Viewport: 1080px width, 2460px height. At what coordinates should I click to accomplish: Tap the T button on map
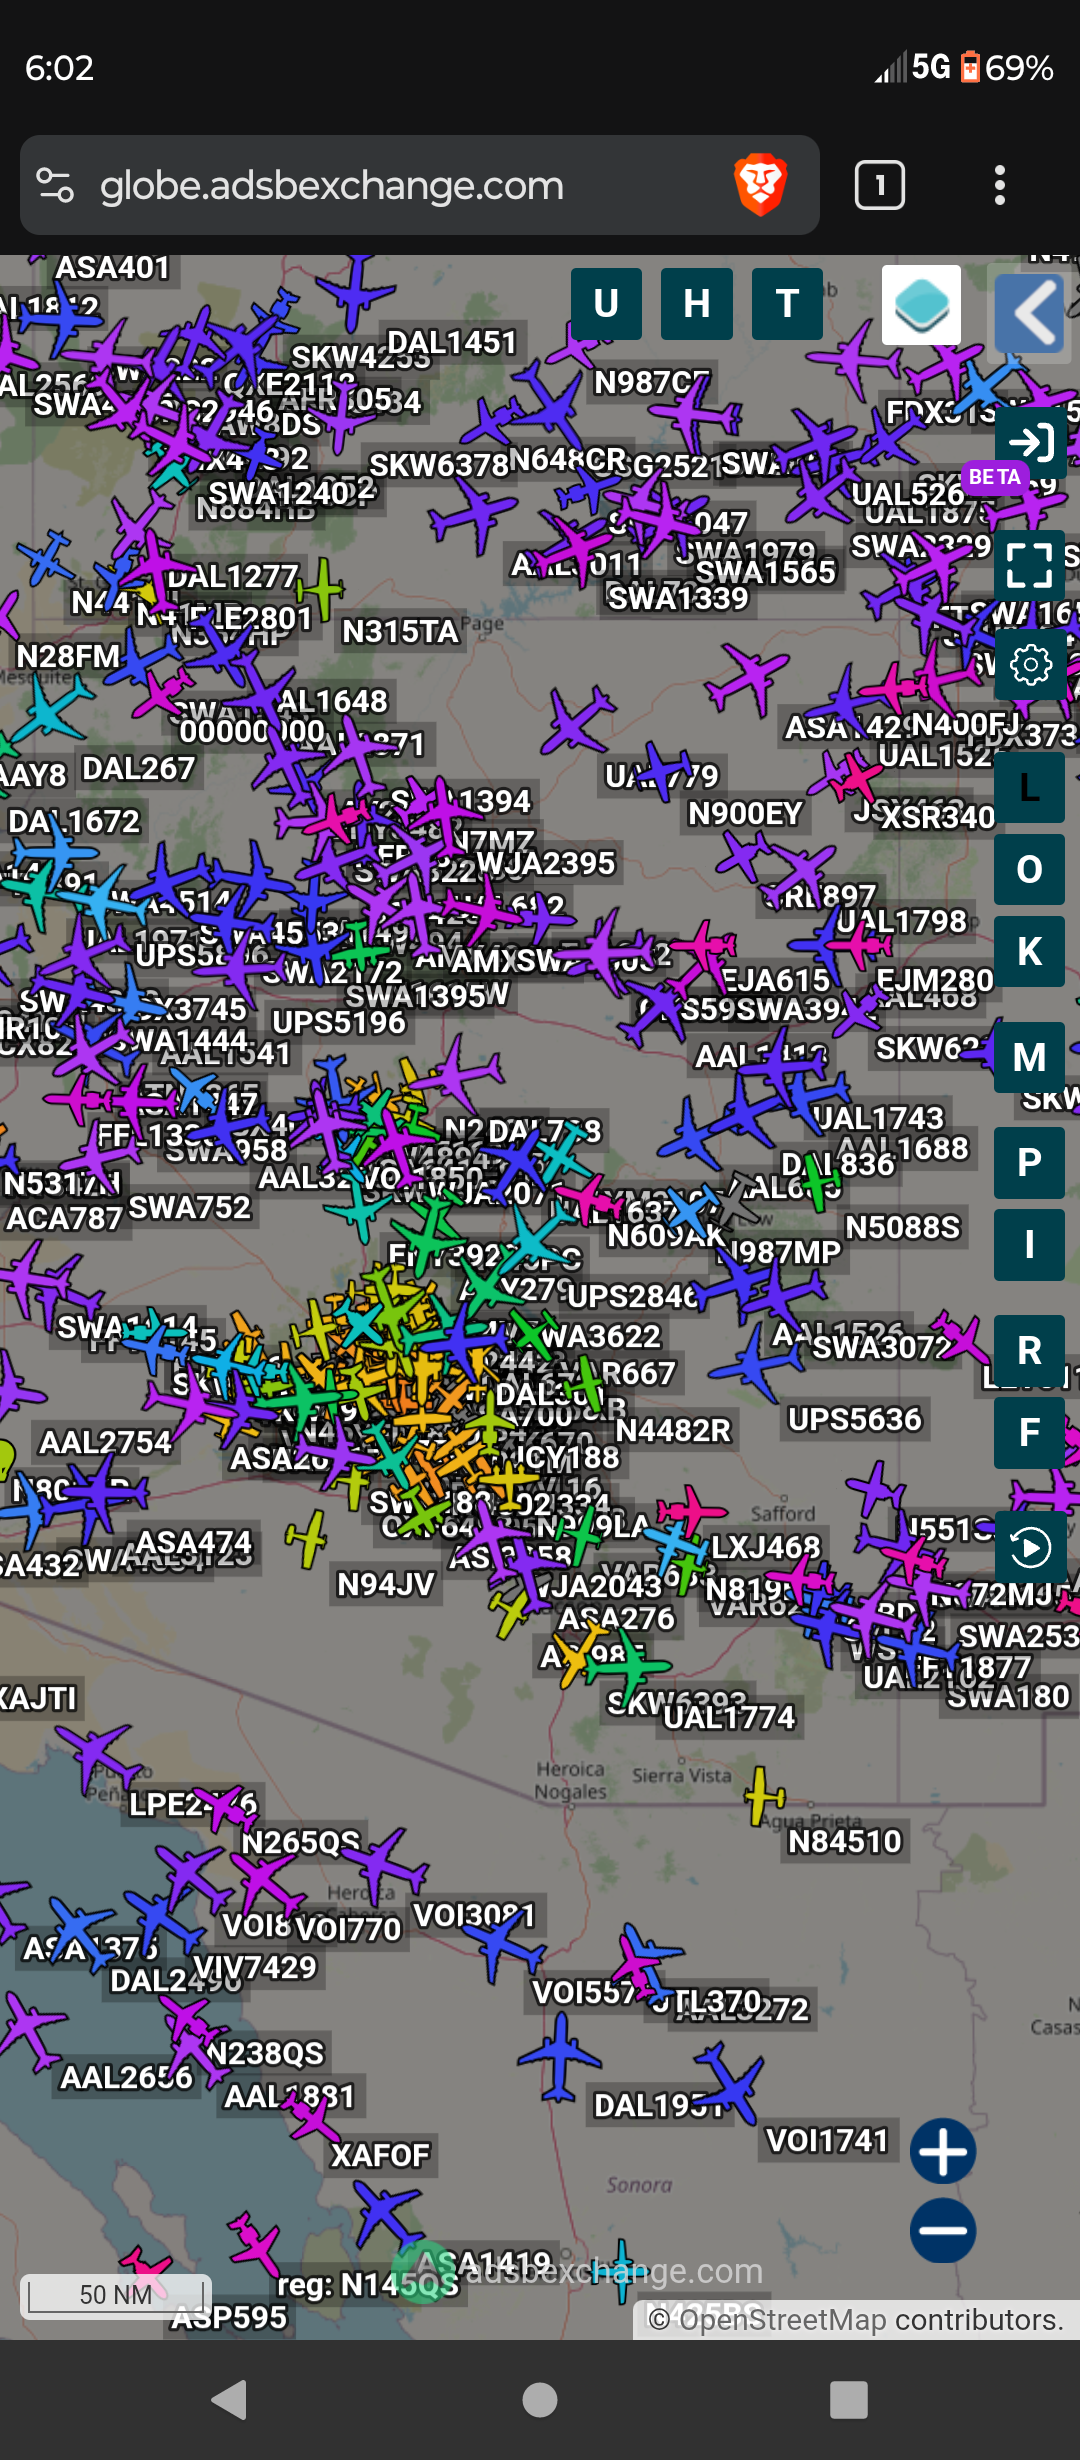787,304
